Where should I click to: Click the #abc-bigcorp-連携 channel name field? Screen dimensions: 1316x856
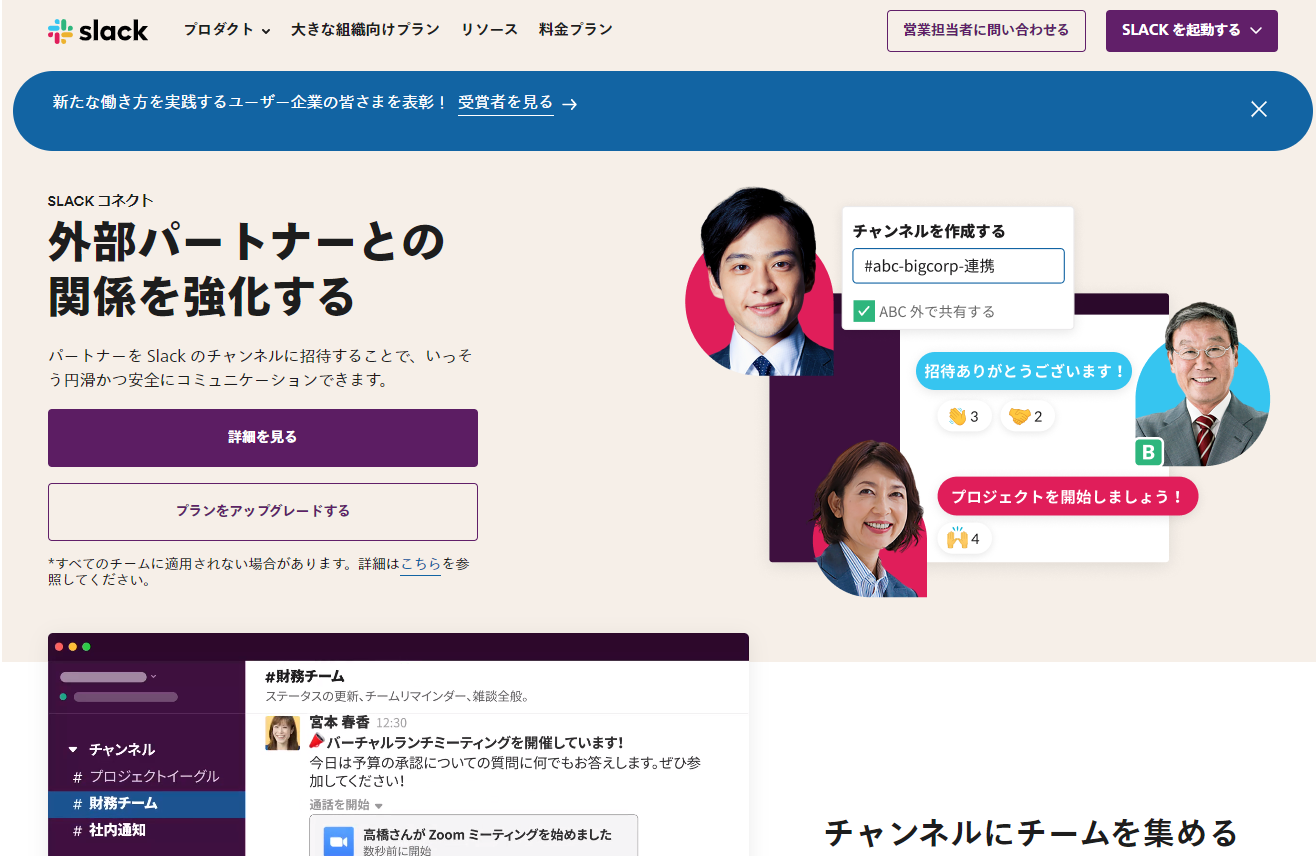(x=958, y=266)
